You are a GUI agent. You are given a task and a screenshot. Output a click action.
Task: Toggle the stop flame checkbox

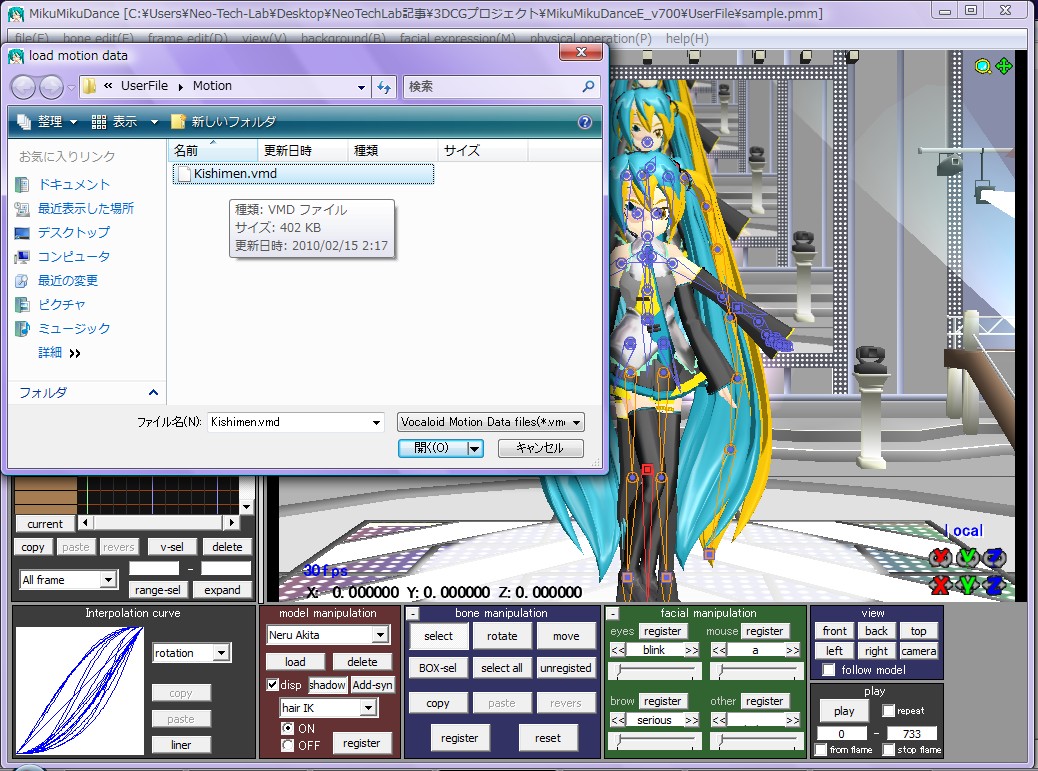(888, 749)
